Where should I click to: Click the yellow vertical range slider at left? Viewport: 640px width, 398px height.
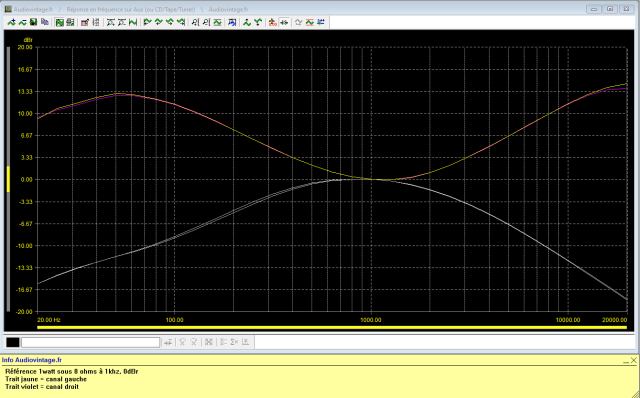(8, 179)
